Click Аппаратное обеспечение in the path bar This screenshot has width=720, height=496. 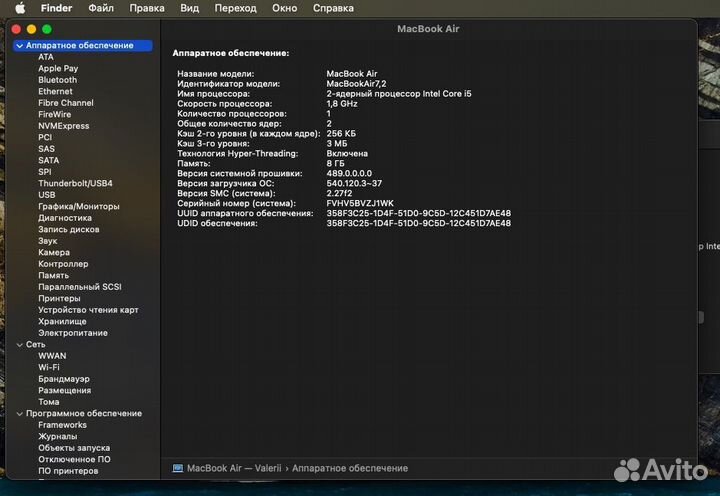click(350, 468)
